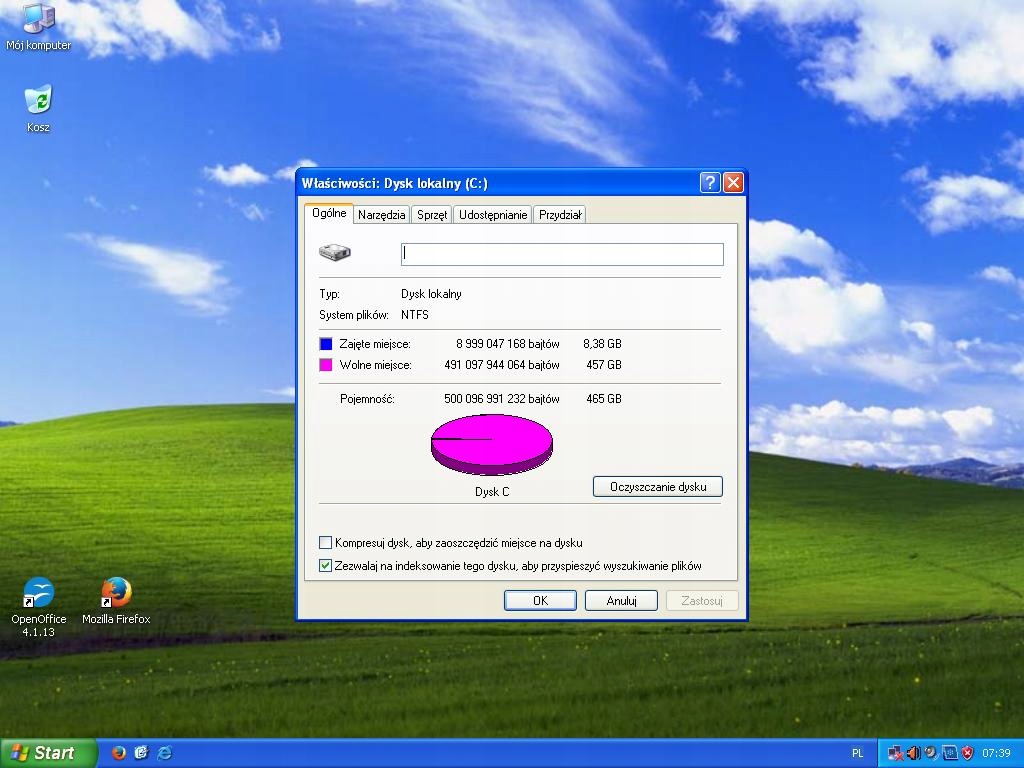The height and width of the screenshot is (768, 1024).
Task: Focus the disk label text field
Action: pos(561,254)
